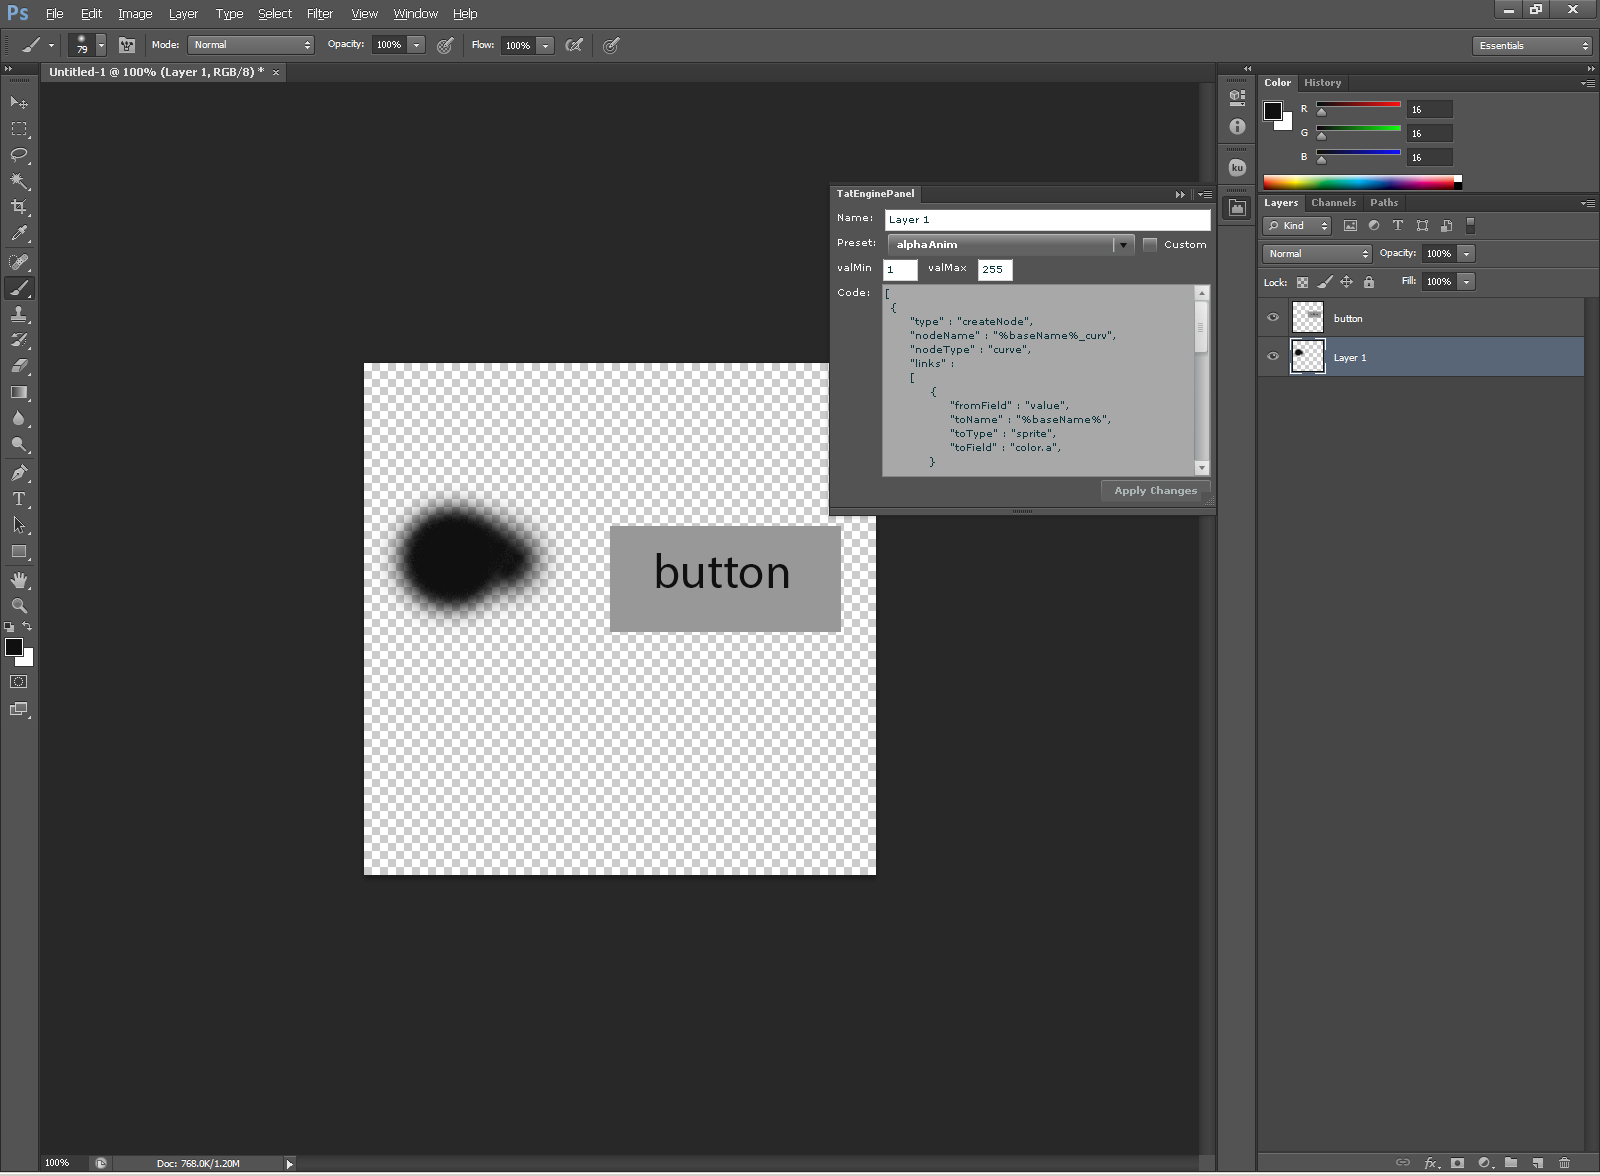Open the Filter menu
Screen dimensions: 1600x1176
pyautogui.click(x=319, y=14)
